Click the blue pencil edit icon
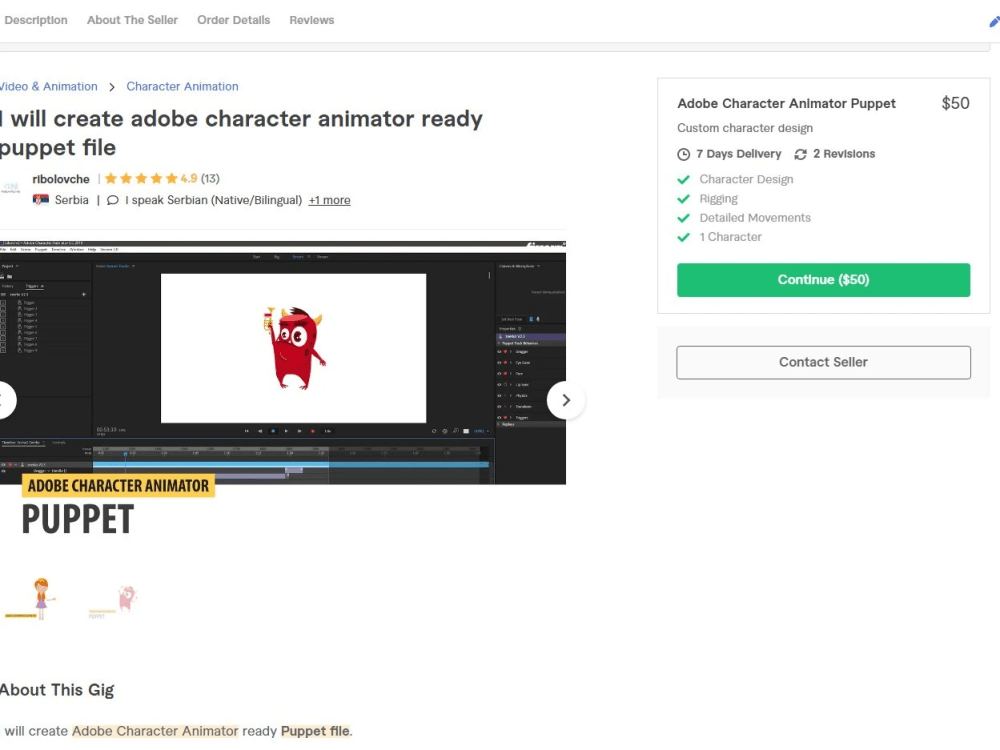 (994, 22)
